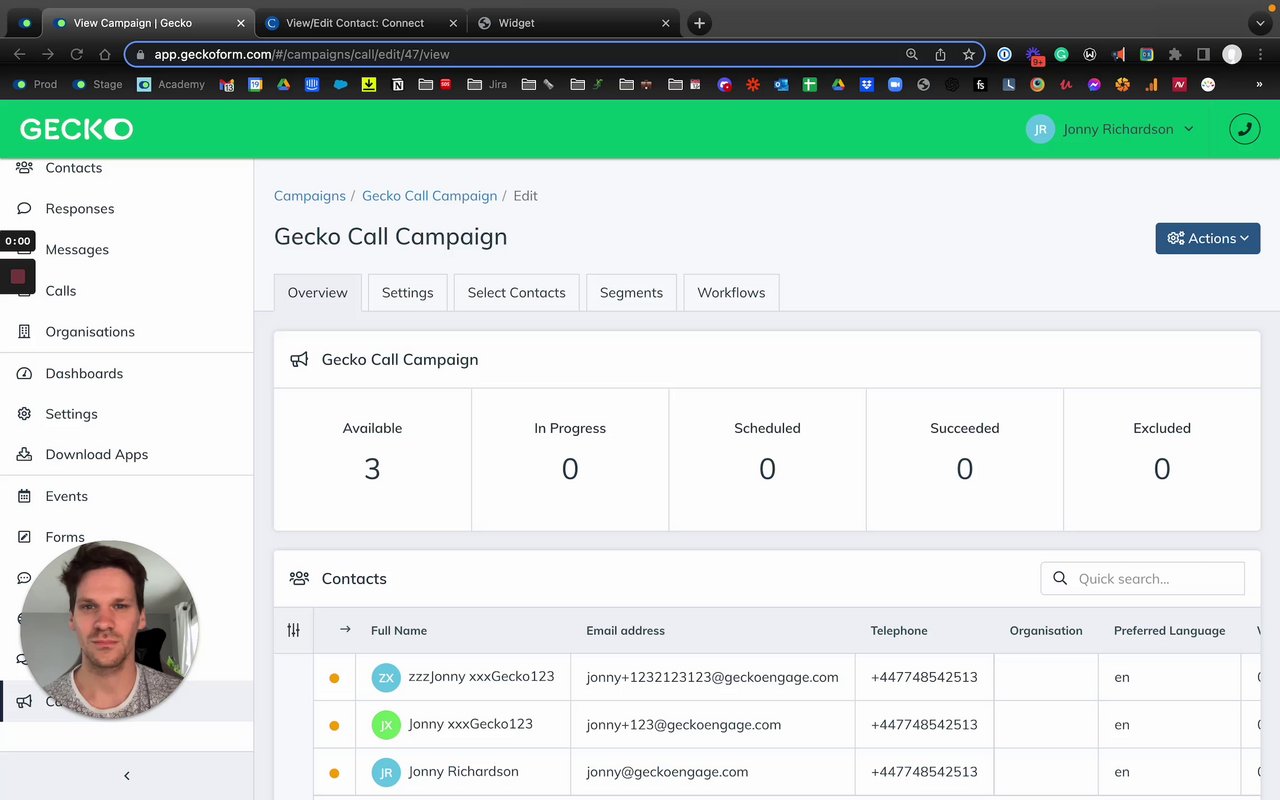The height and width of the screenshot is (800, 1280).
Task: Focus the Quick search field
Action: pyautogui.click(x=1143, y=578)
